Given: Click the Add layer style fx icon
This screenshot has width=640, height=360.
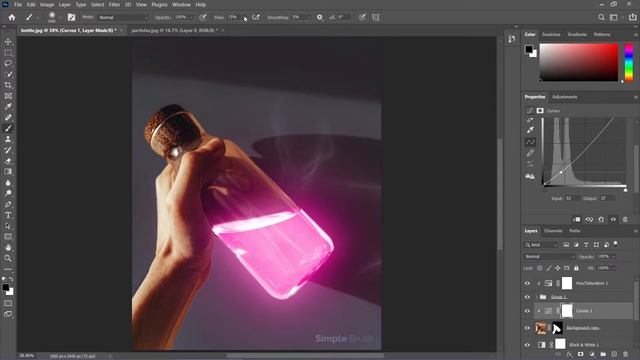Looking at the screenshot, I should 570,354.
